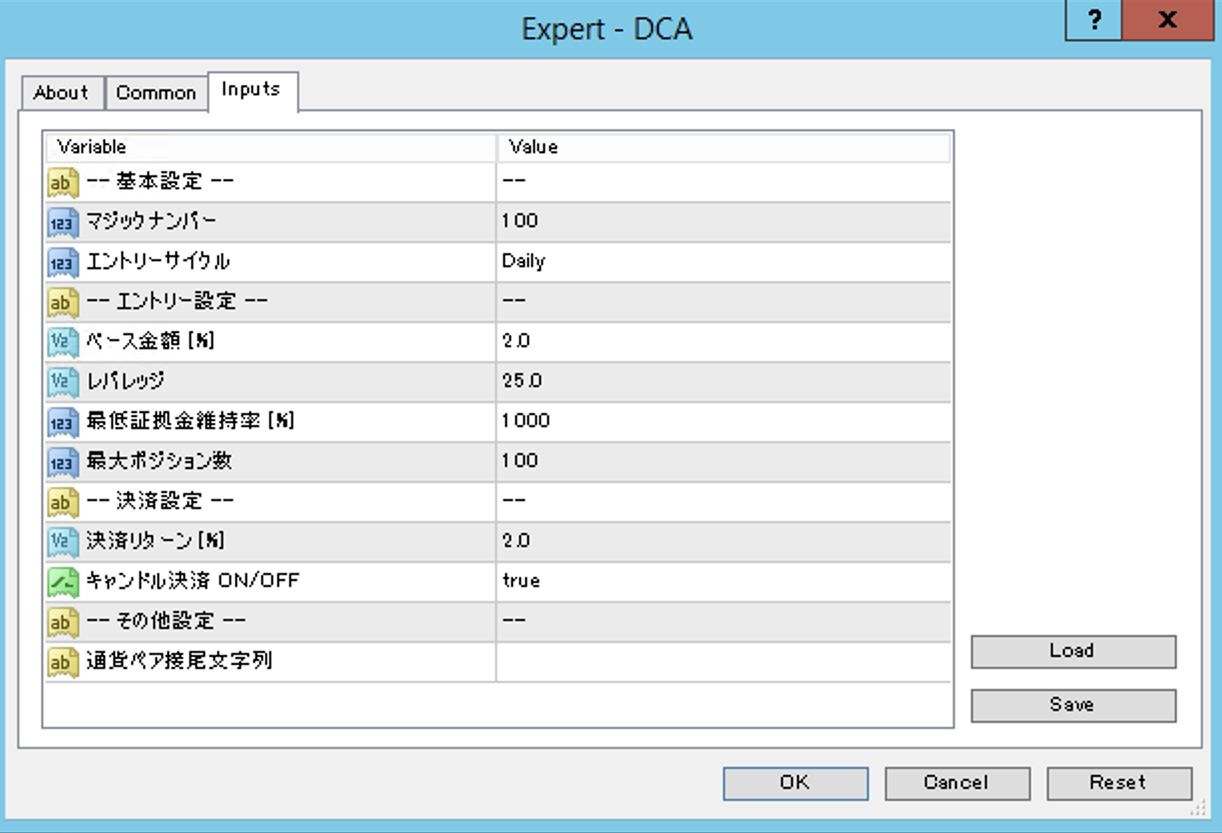The height and width of the screenshot is (833, 1222).
Task: Click the icon beside 決済リターン [%]
Action: [x=63, y=542]
